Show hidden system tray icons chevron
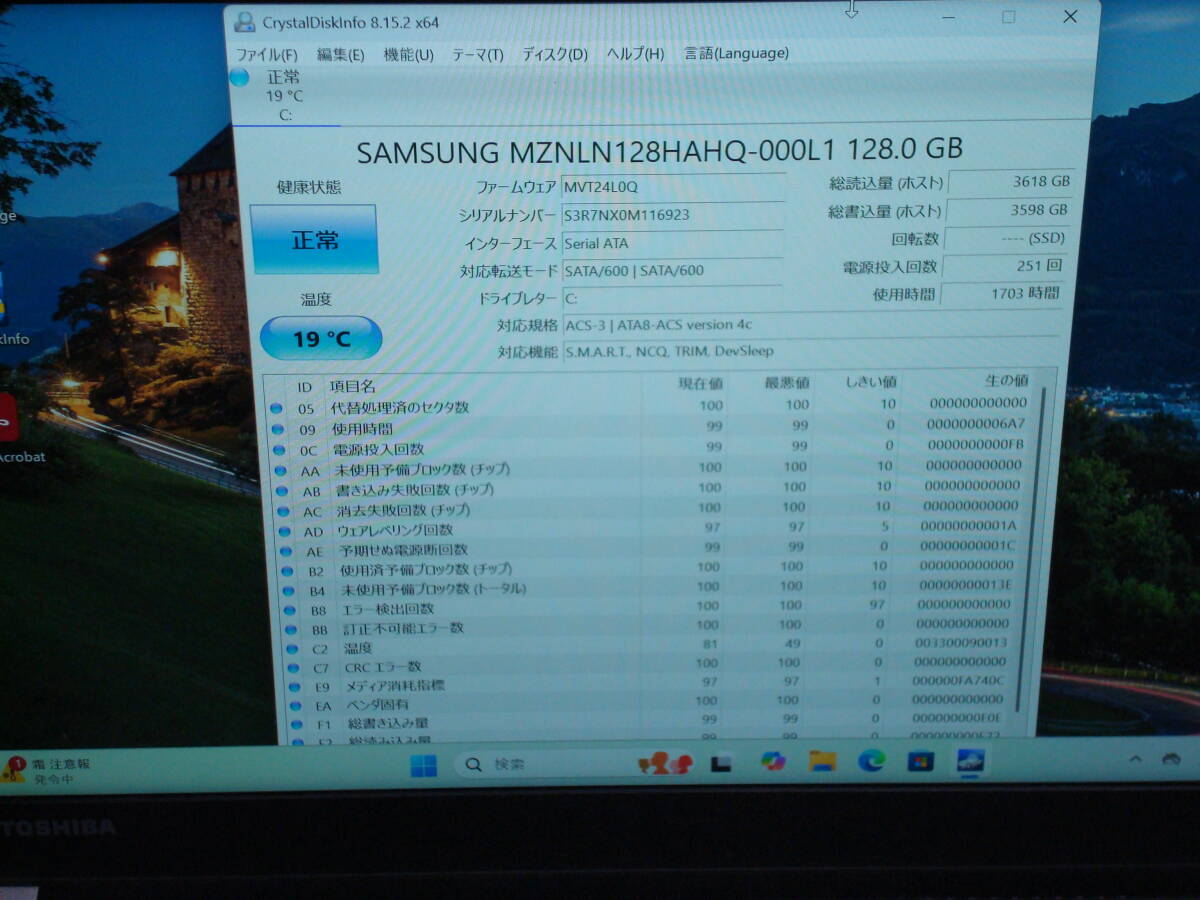 pos(1136,760)
